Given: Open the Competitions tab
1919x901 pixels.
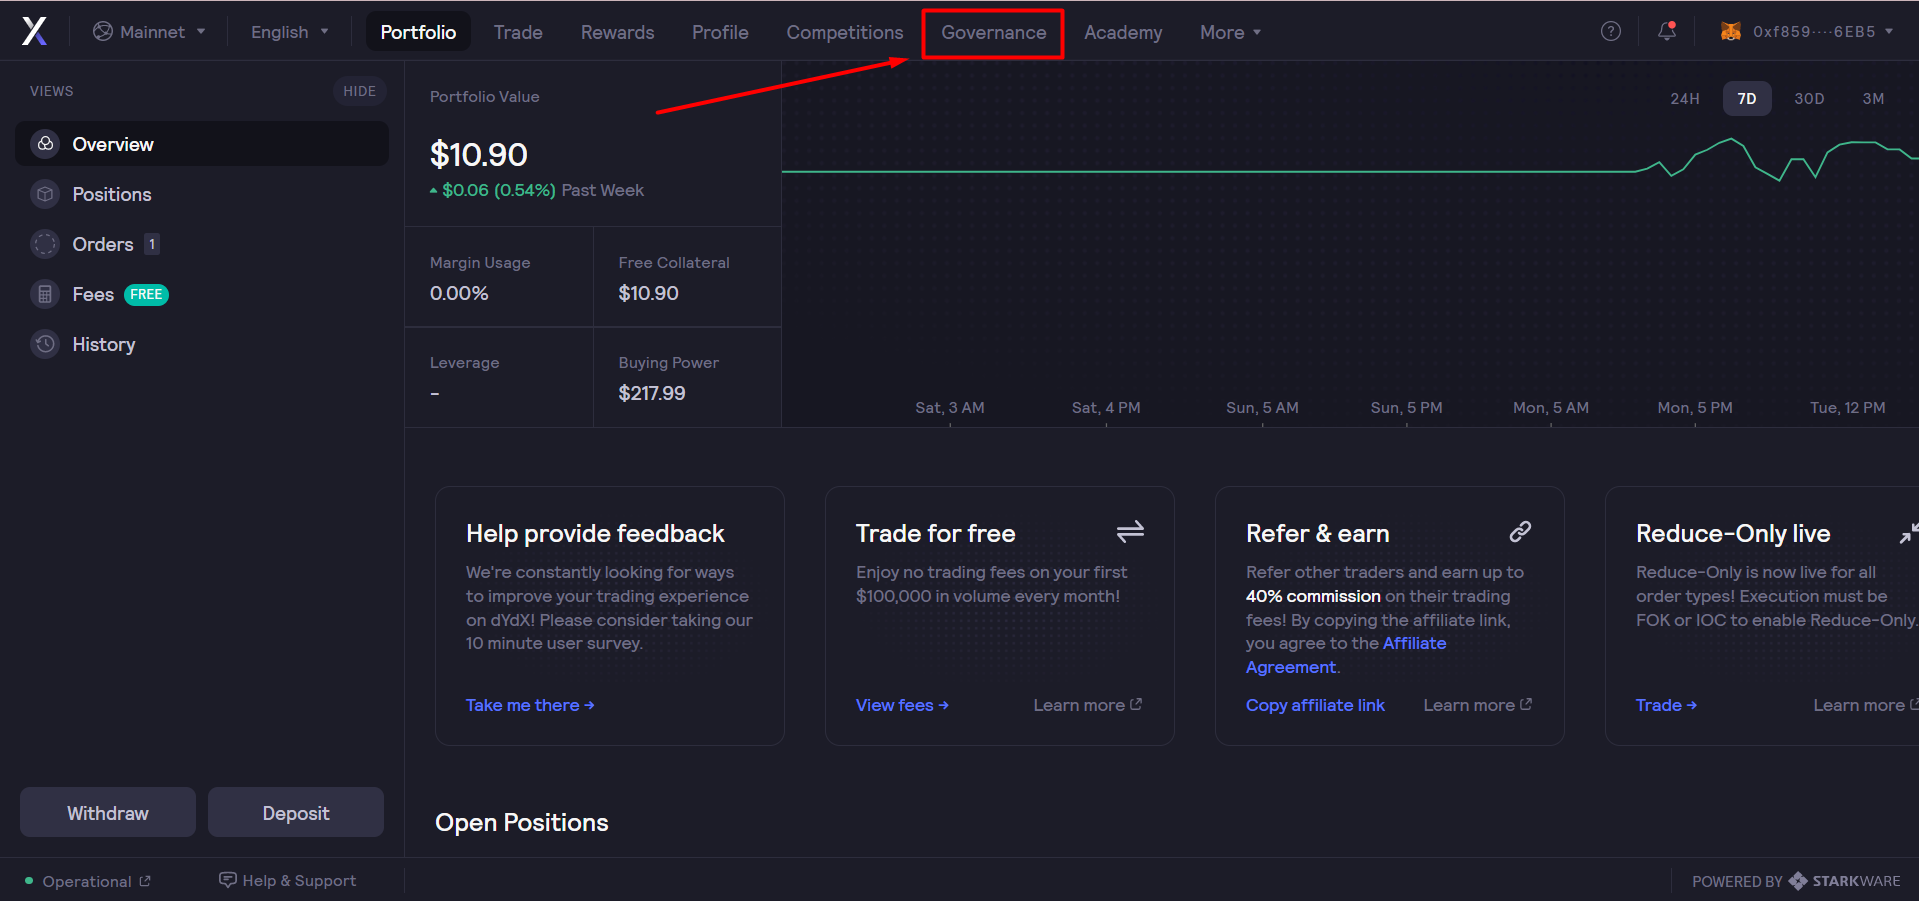Looking at the screenshot, I should (845, 32).
